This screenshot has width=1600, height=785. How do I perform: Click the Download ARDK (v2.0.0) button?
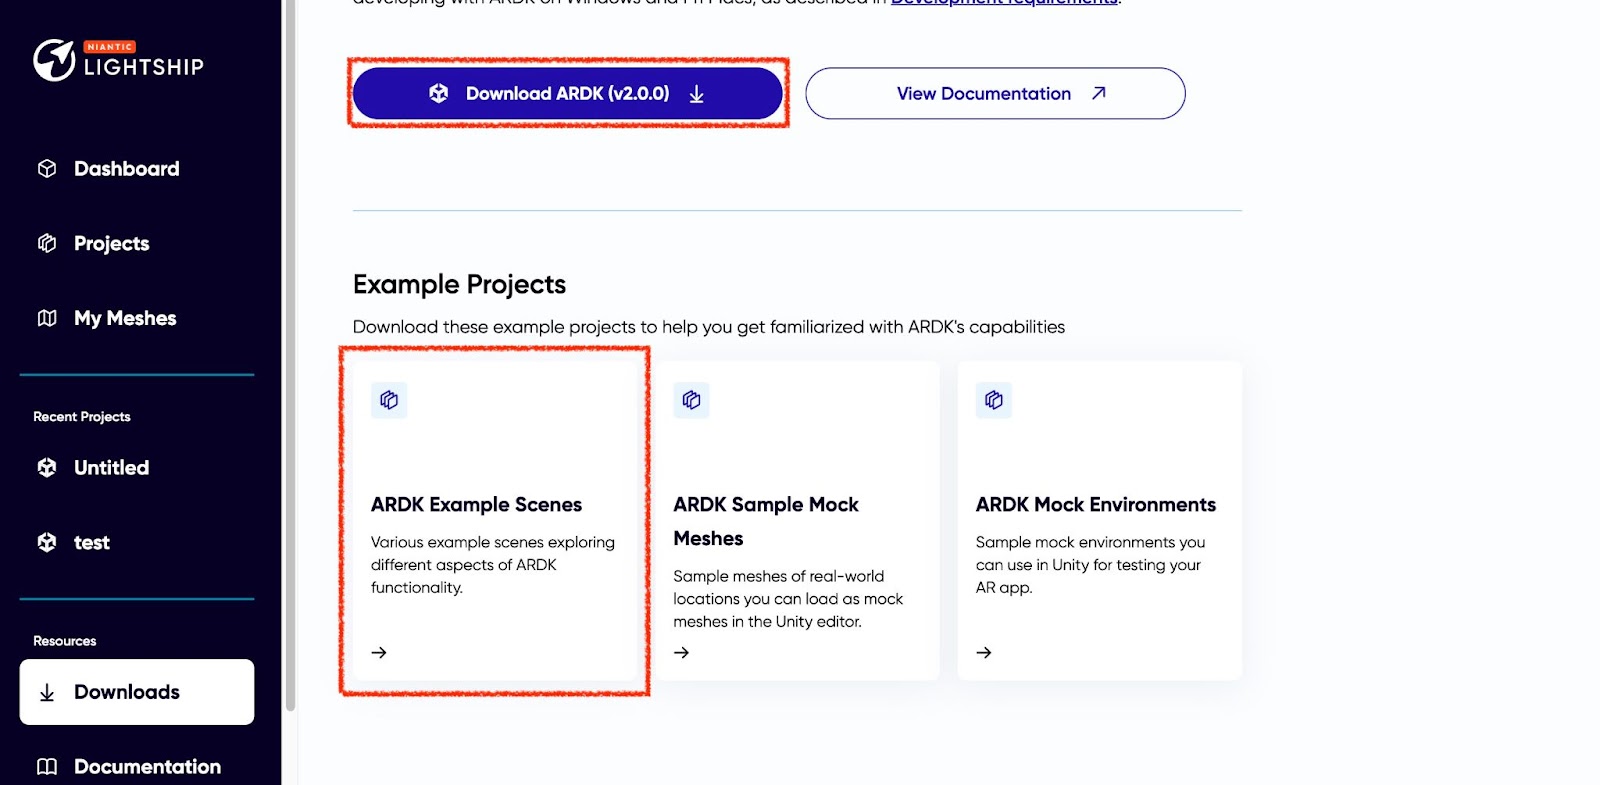pos(568,93)
